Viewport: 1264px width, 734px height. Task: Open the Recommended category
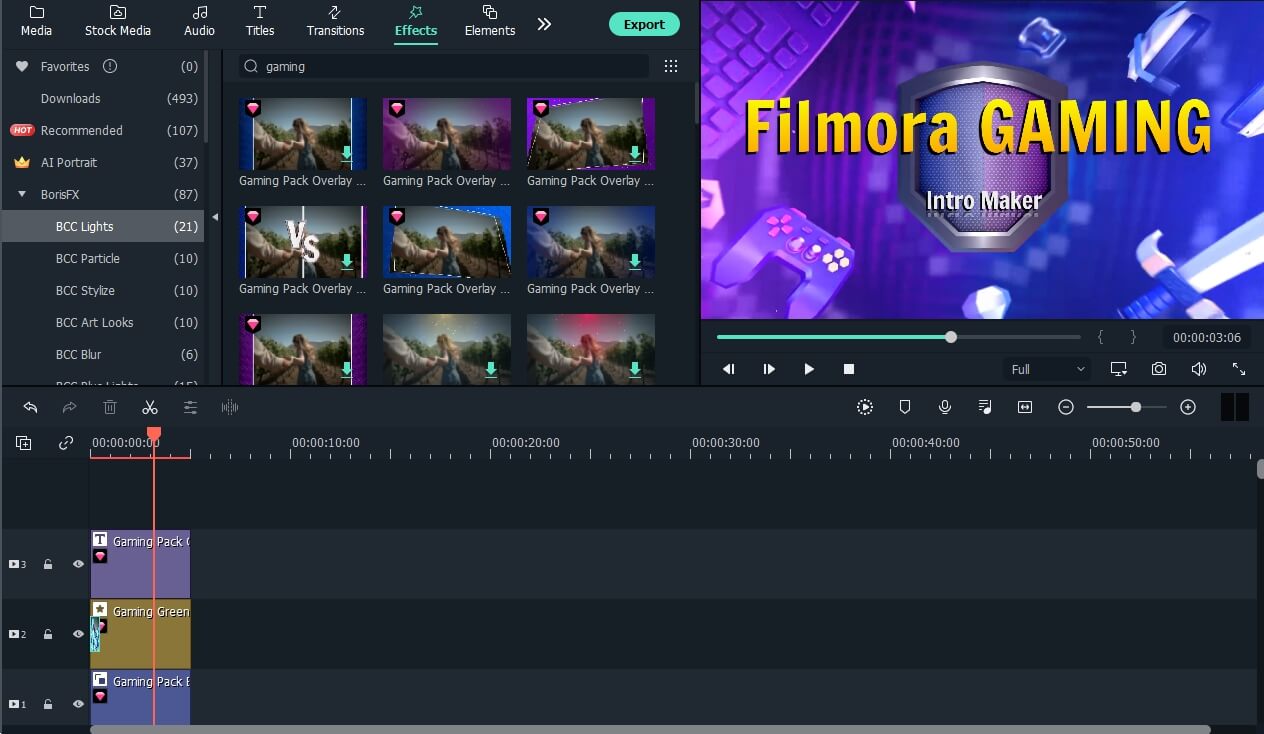click(103, 130)
